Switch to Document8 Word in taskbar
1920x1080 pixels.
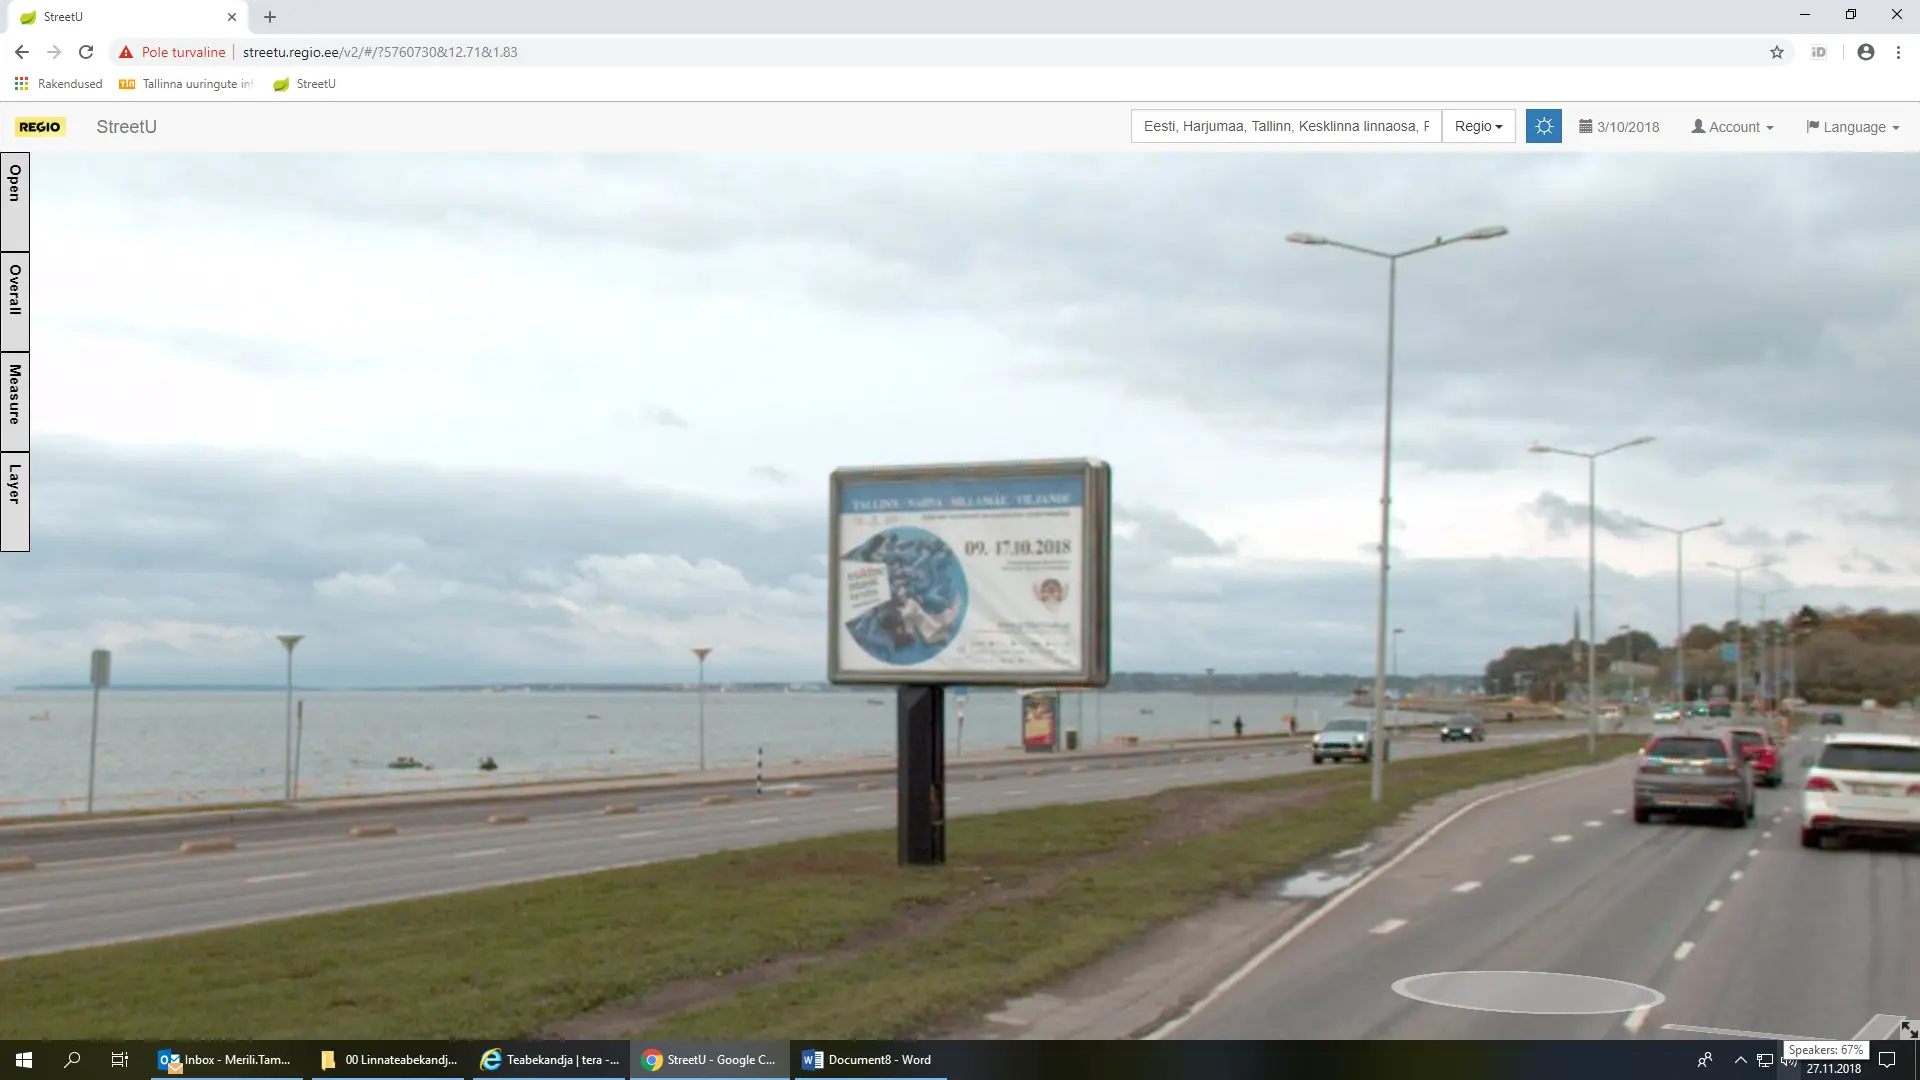868,1060
